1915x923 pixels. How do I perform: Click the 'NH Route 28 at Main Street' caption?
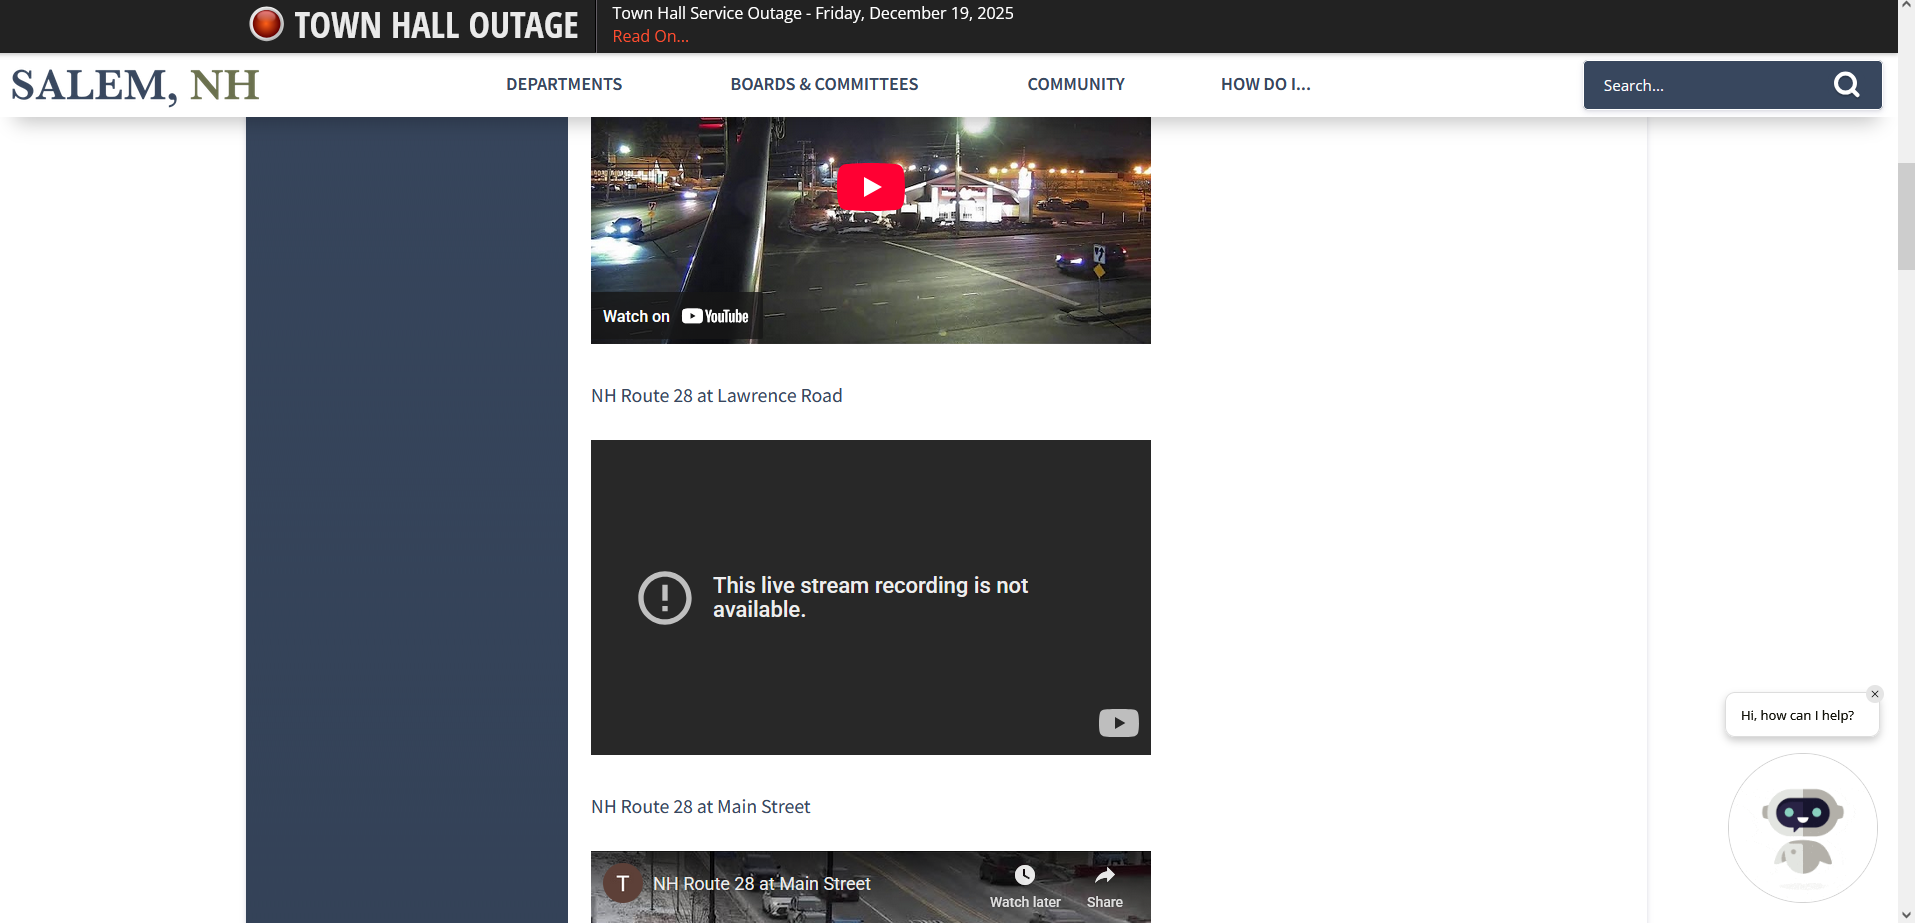pyautogui.click(x=701, y=807)
